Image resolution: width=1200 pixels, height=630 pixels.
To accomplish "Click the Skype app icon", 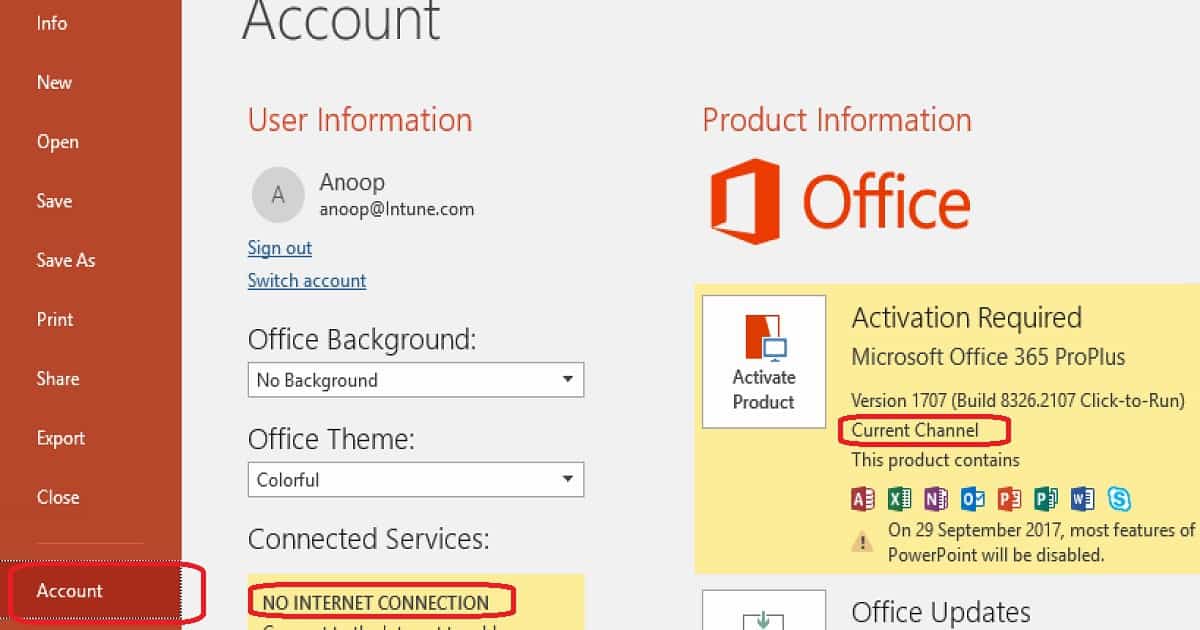I will point(1119,498).
